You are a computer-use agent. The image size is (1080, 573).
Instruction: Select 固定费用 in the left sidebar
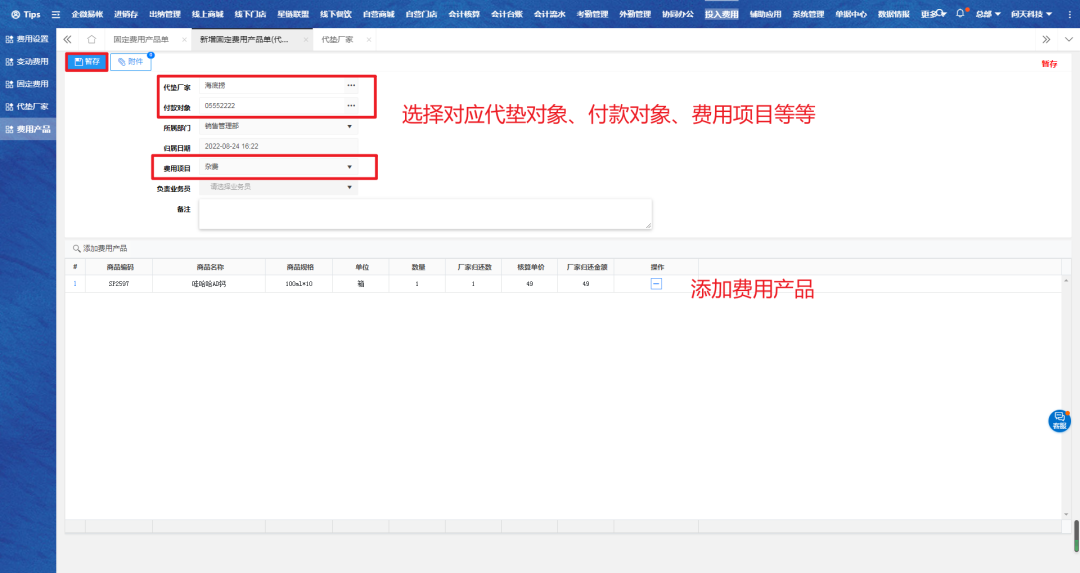(28, 84)
